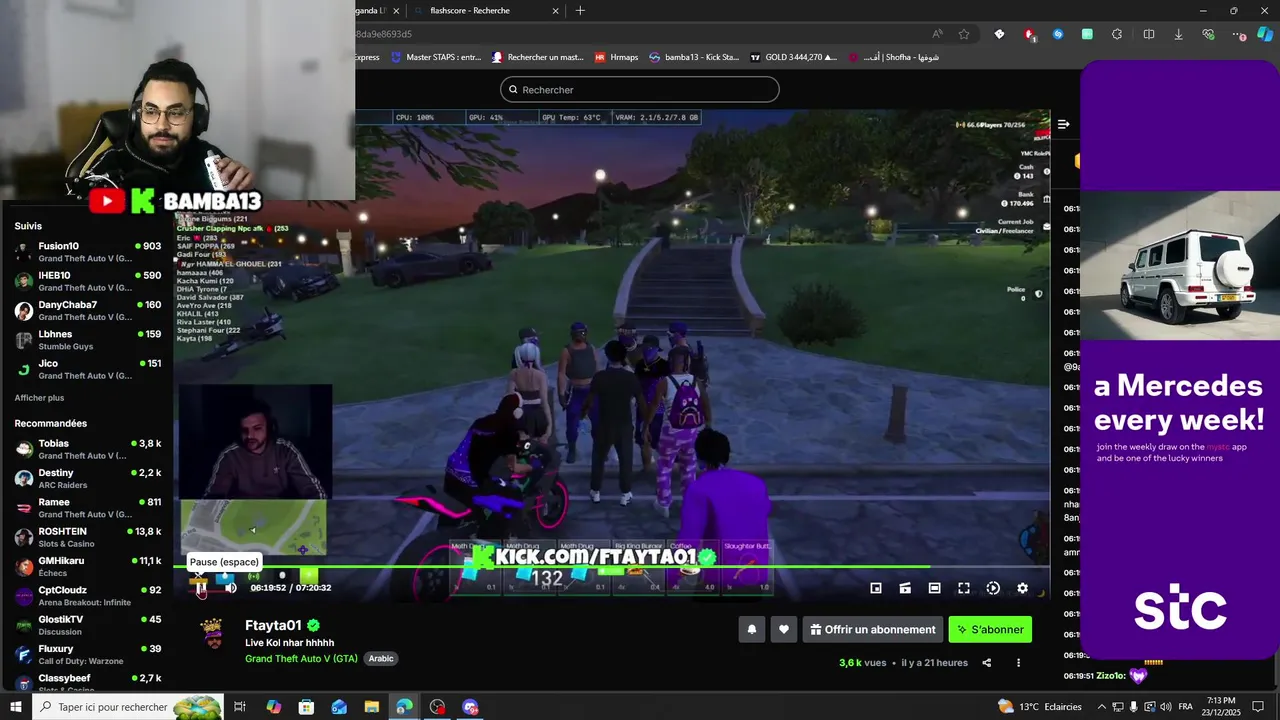
Task: Open the Shofha bookmark
Action: 894,57
